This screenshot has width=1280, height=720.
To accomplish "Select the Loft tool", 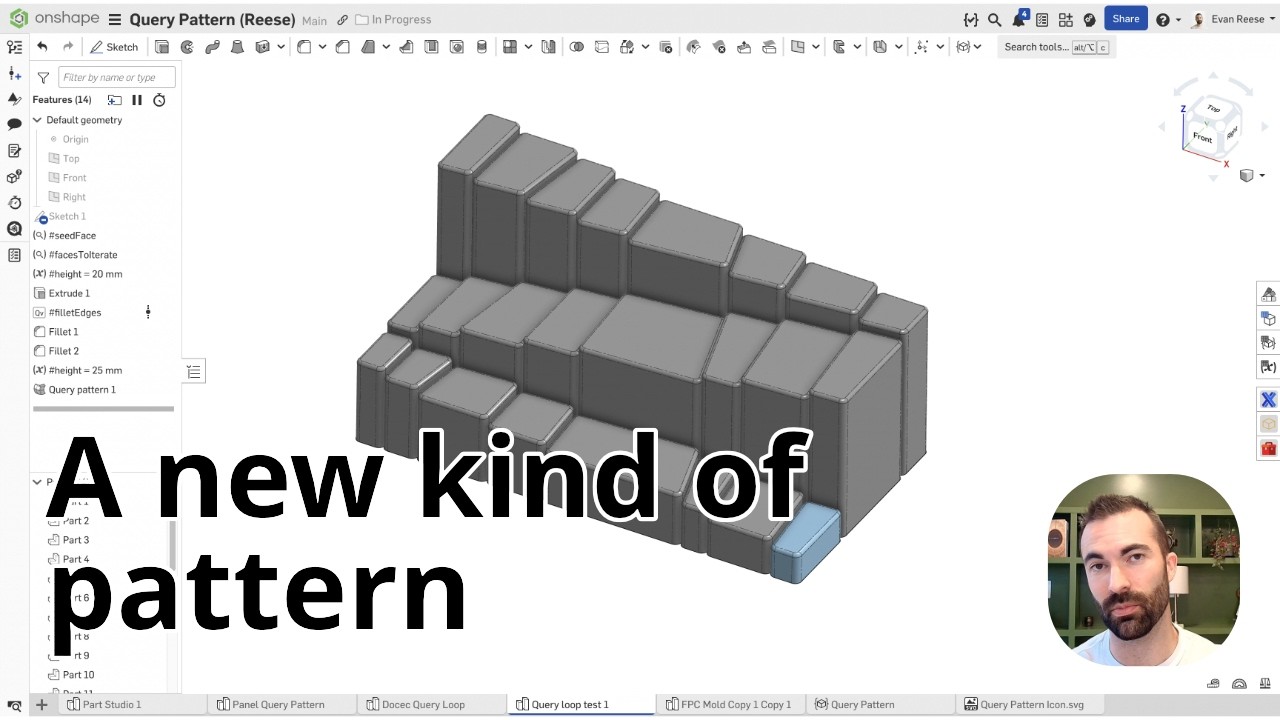I will point(238,47).
